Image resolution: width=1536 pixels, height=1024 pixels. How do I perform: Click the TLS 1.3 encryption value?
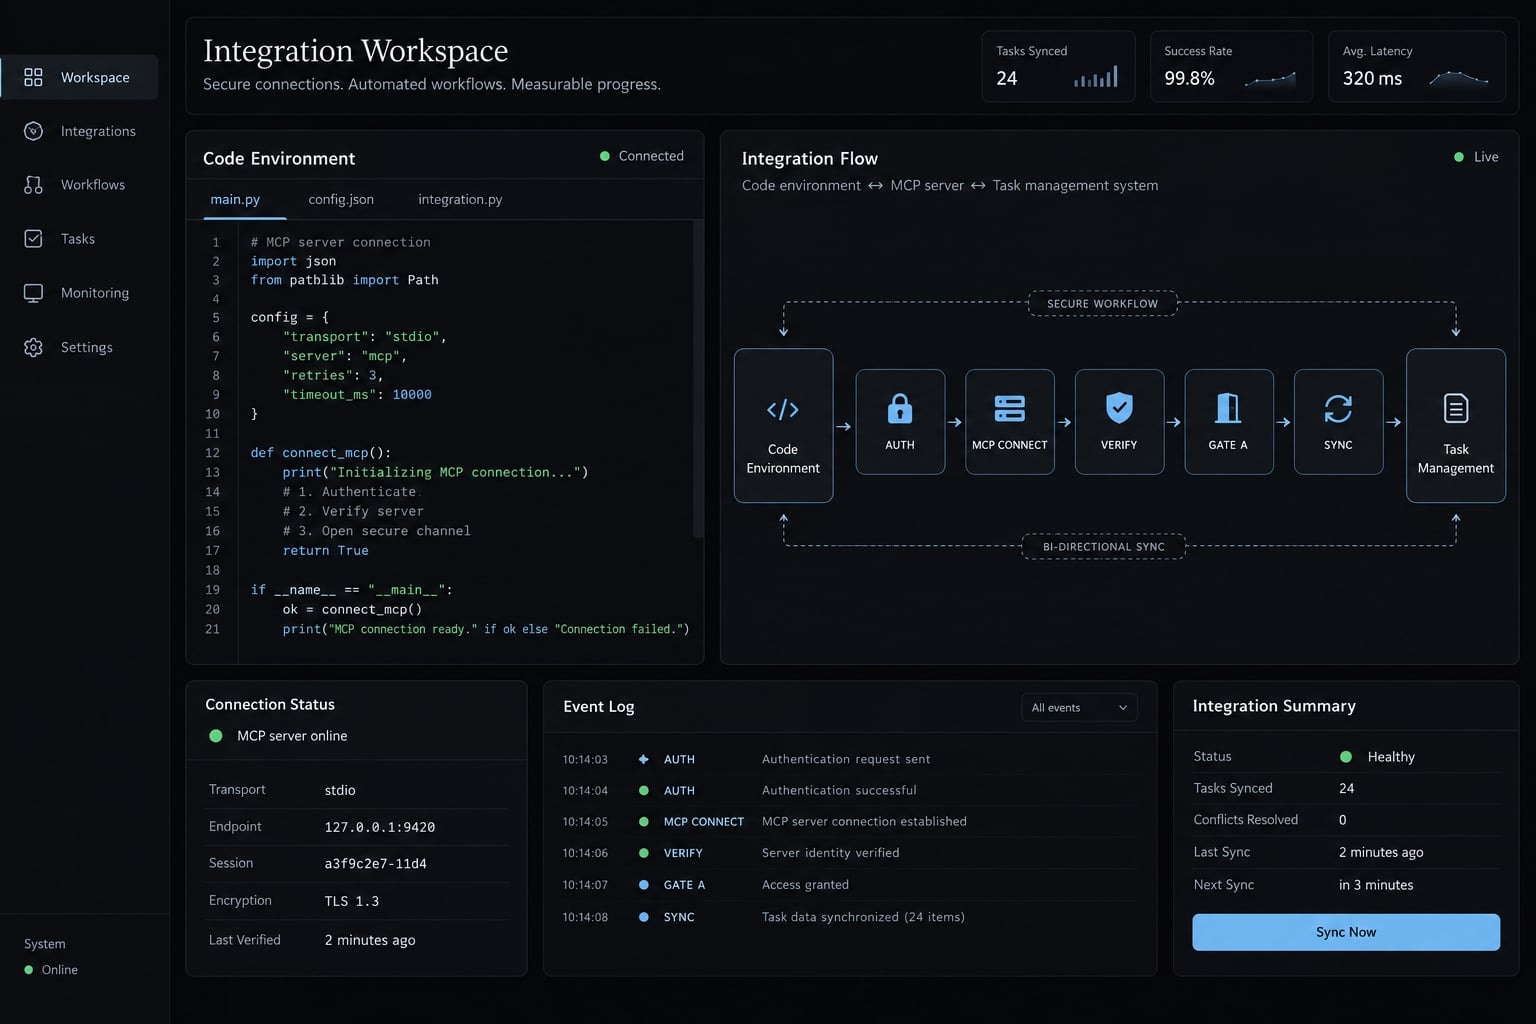[x=352, y=901]
